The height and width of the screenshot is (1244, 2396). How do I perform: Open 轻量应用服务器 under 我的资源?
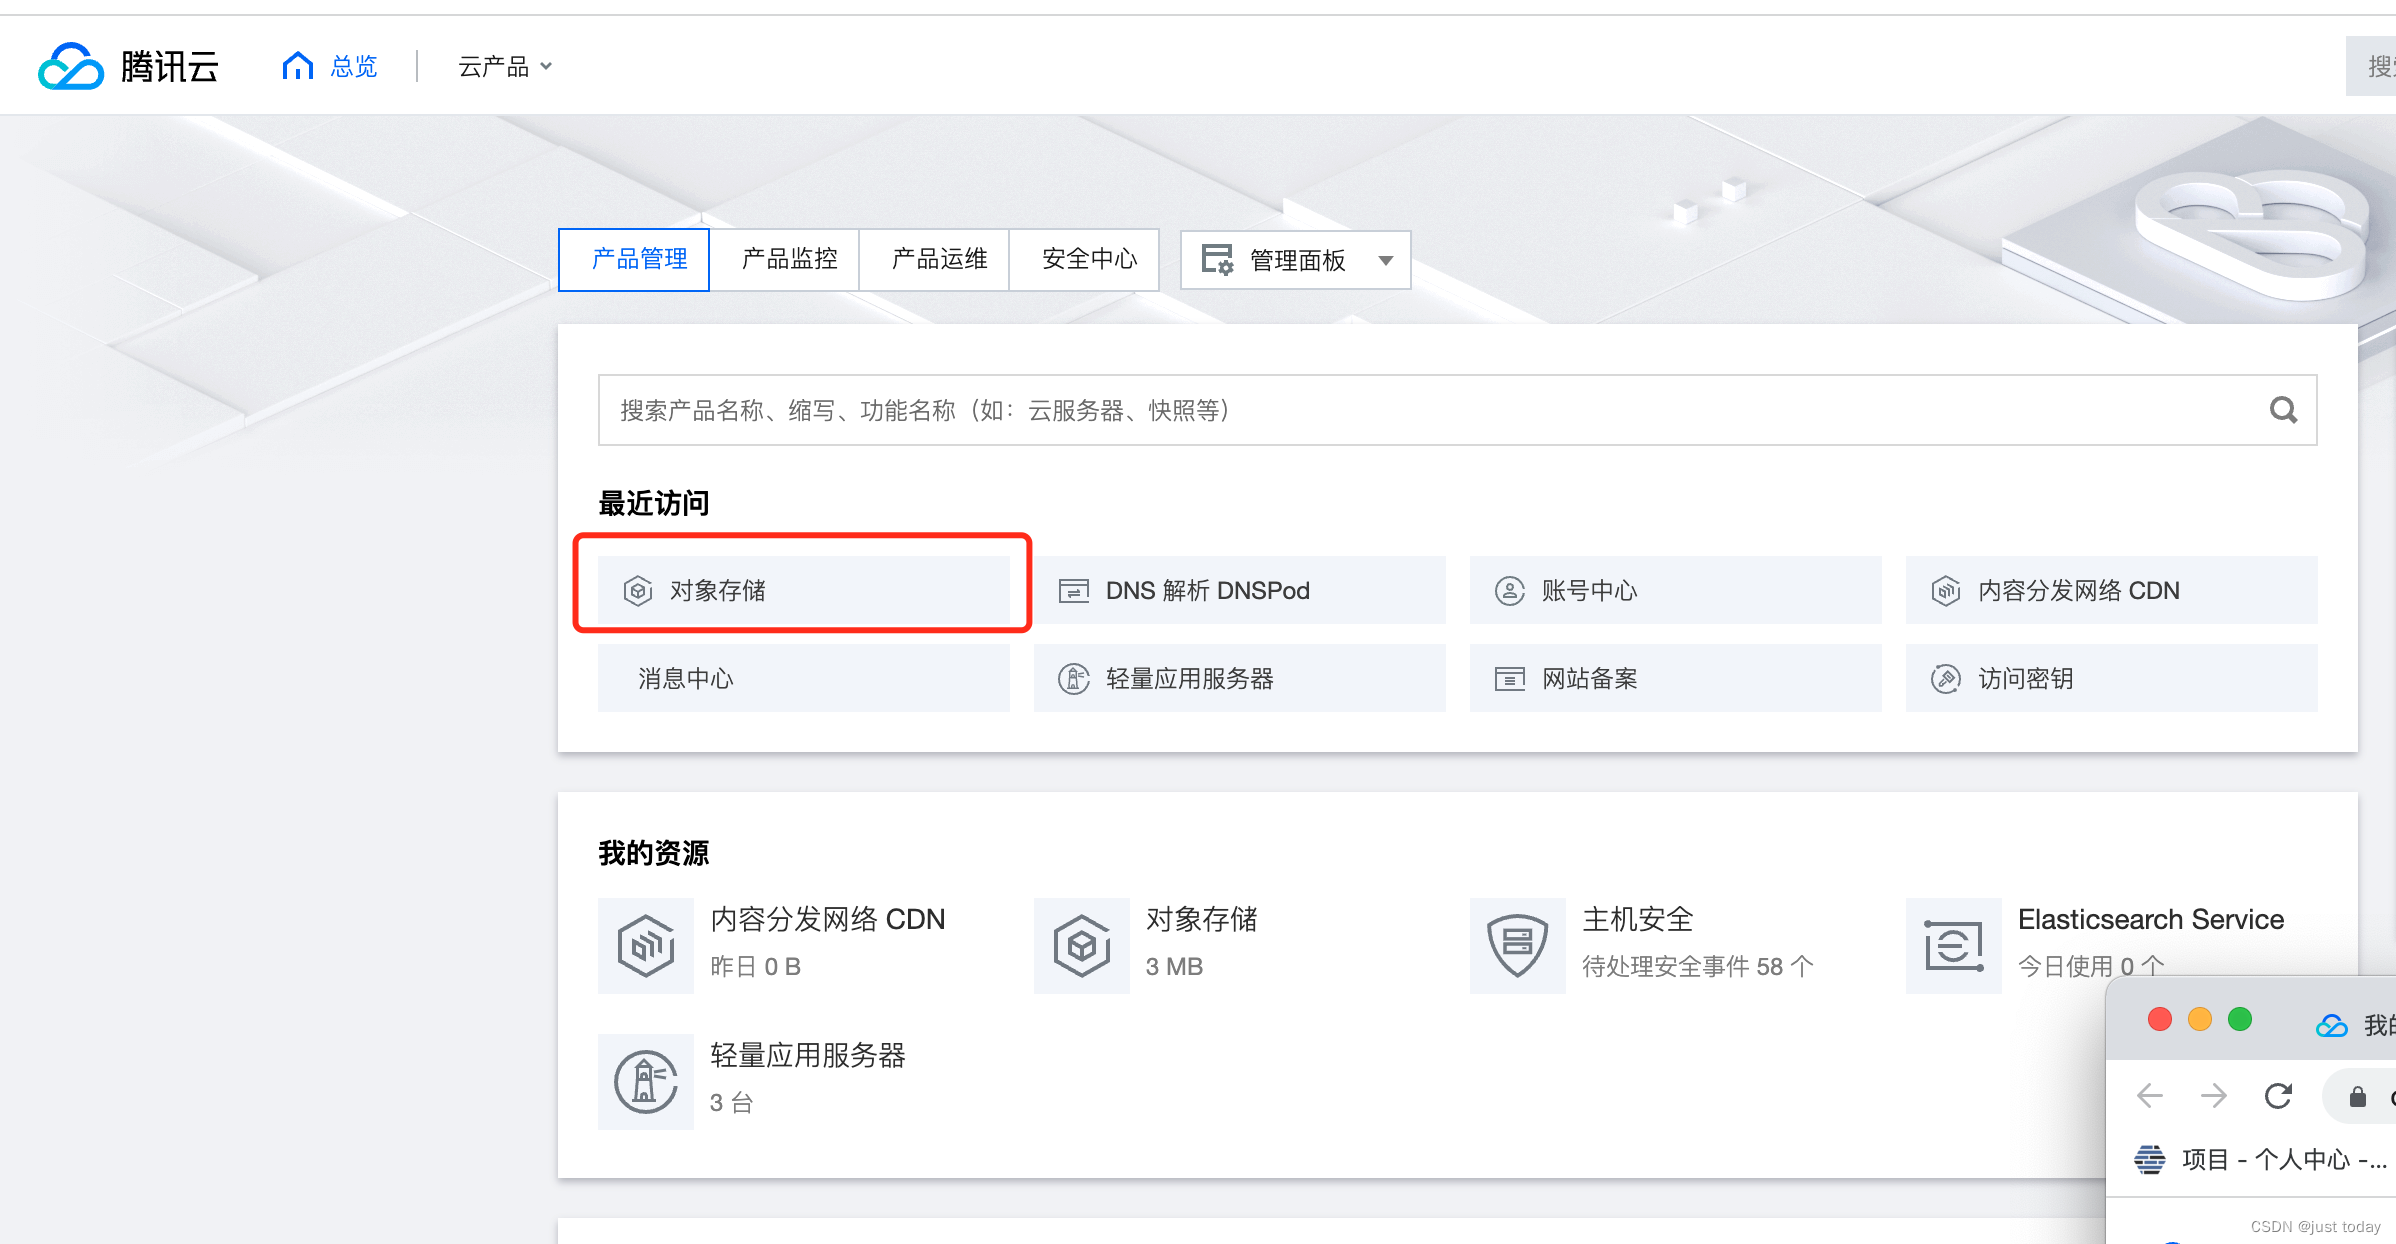click(808, 1055)
